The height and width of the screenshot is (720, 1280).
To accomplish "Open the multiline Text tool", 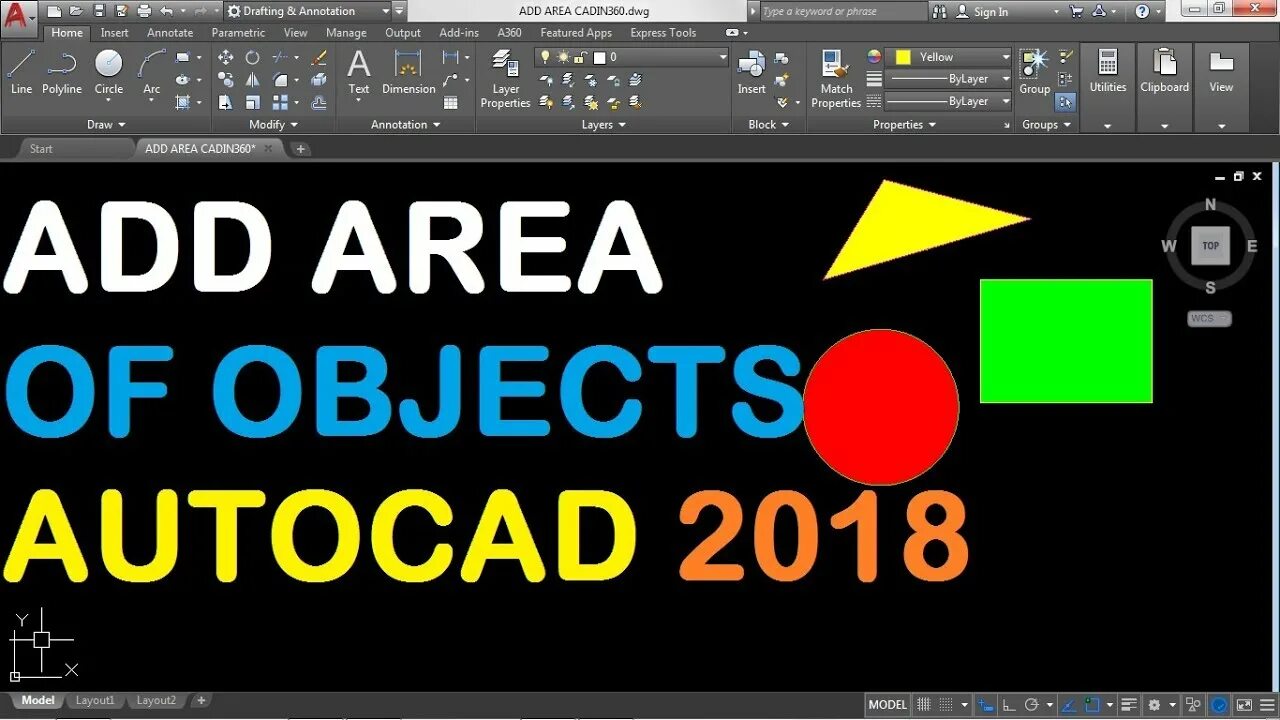I will [x=359, y=72].
